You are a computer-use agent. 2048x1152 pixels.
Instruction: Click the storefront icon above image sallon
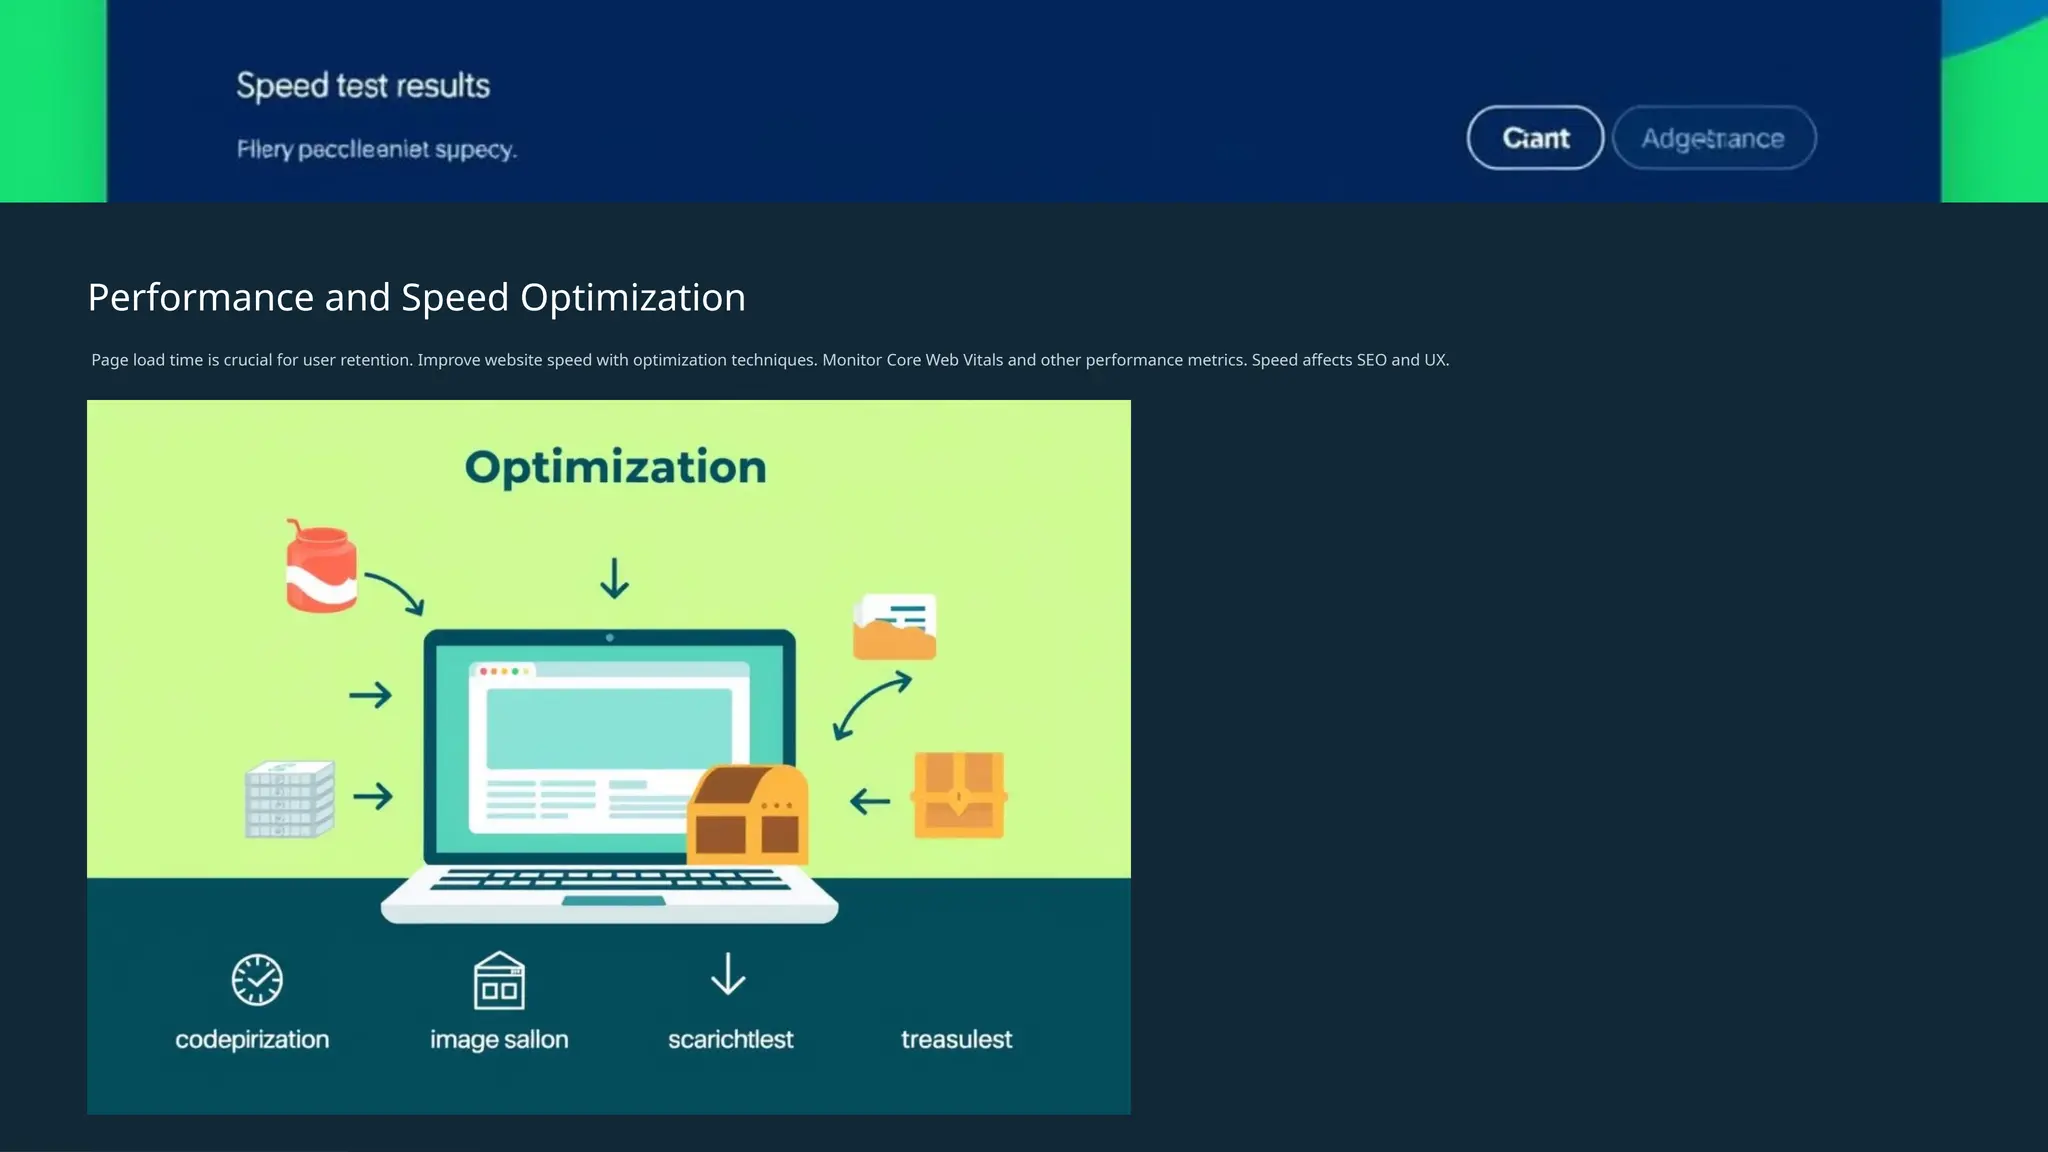[499, 981]
